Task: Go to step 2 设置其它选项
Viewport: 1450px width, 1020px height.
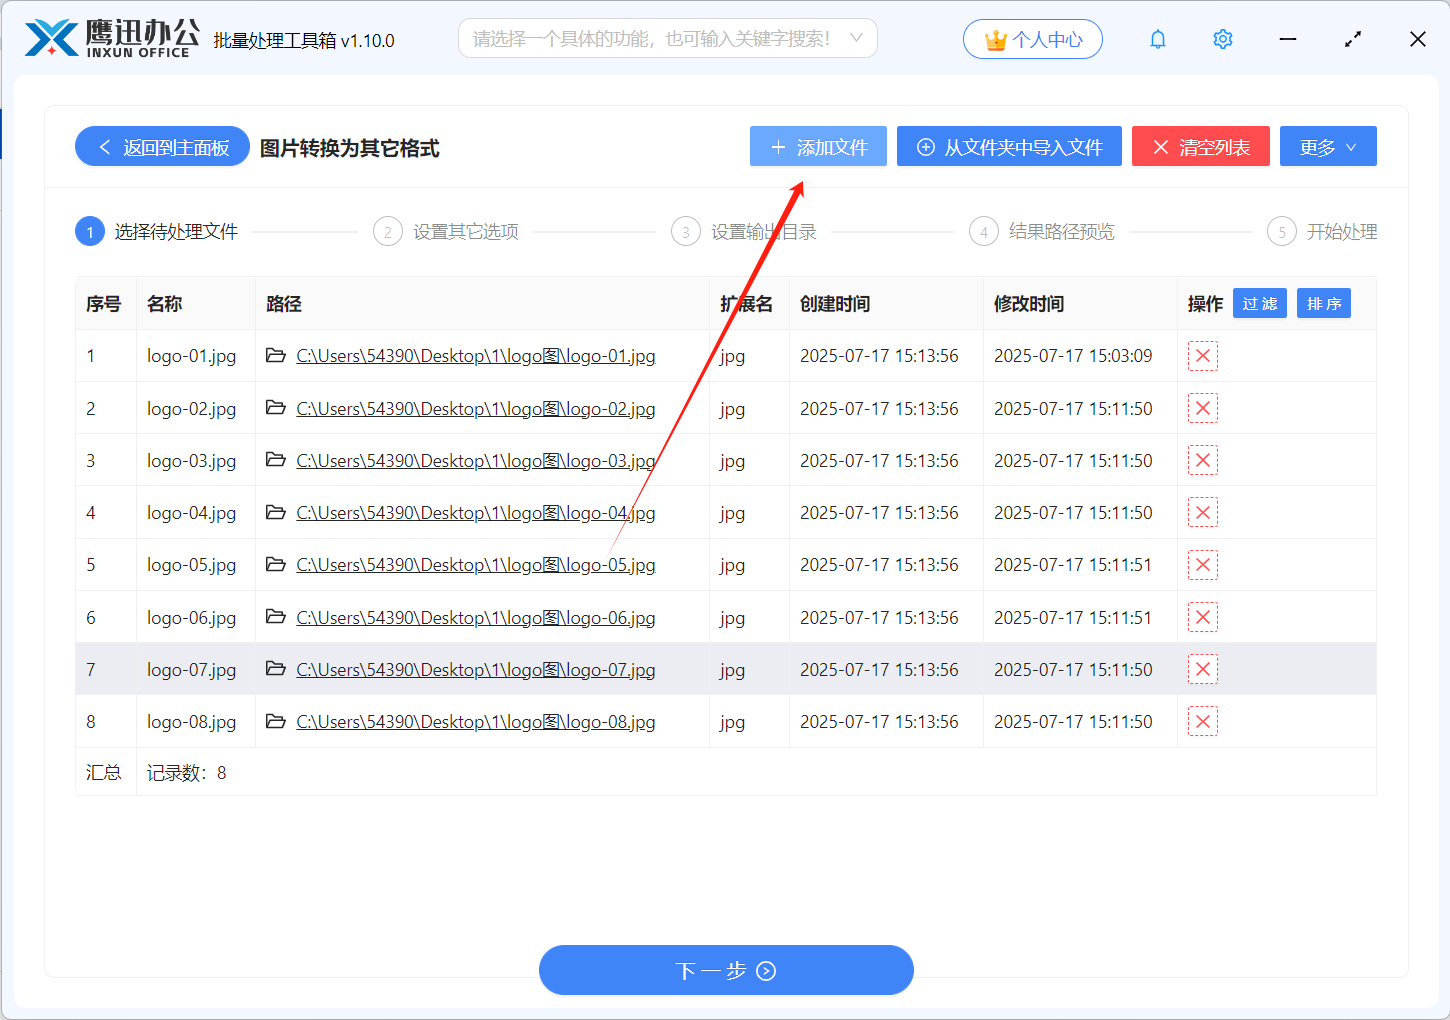Action: tap(446, 232)
